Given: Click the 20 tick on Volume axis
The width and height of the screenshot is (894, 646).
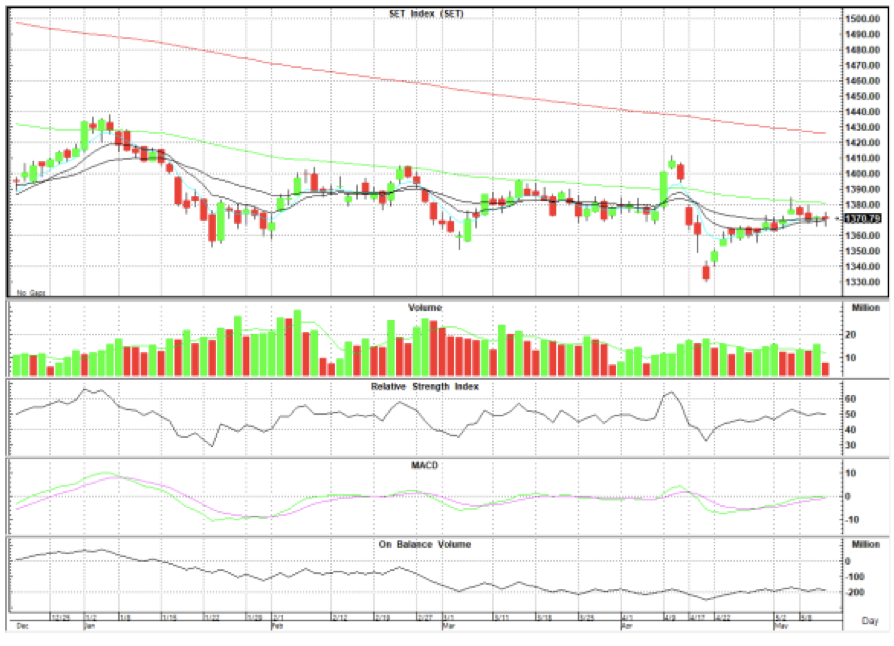Looking at the screenshot, I should click(x=851, y=335).
